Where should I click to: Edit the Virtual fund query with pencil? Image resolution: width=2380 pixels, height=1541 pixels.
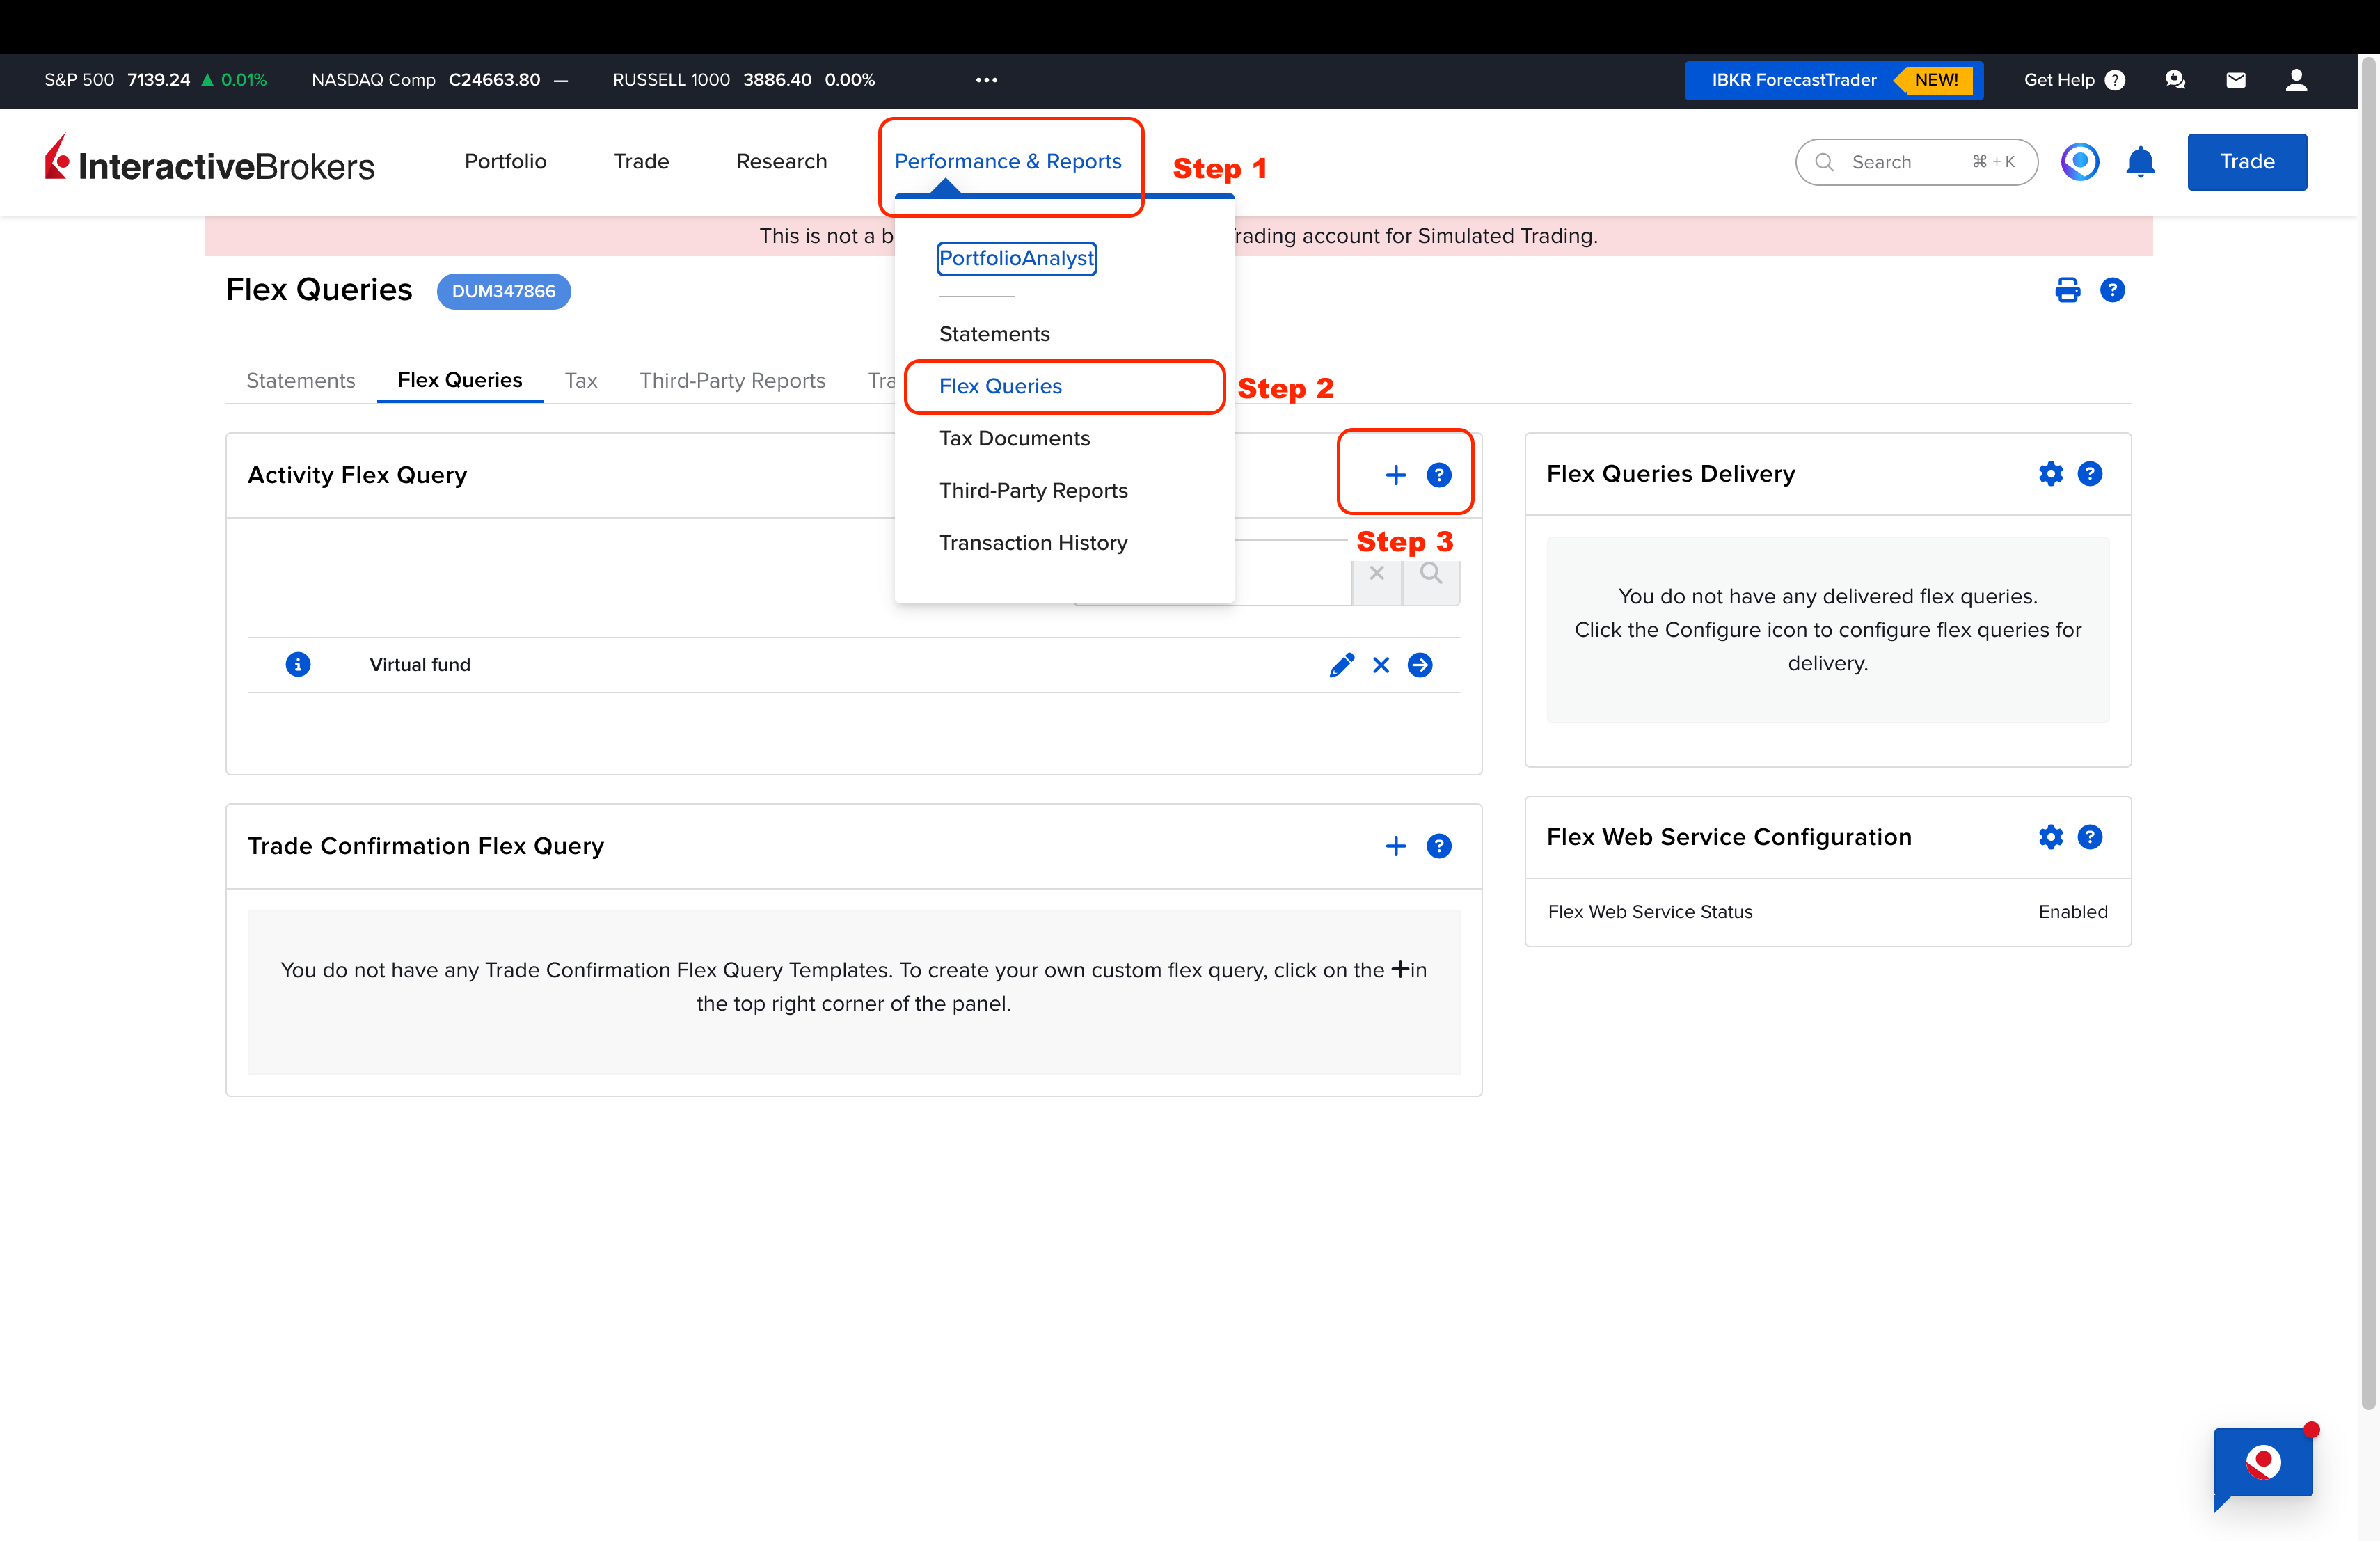point(1341,665)
